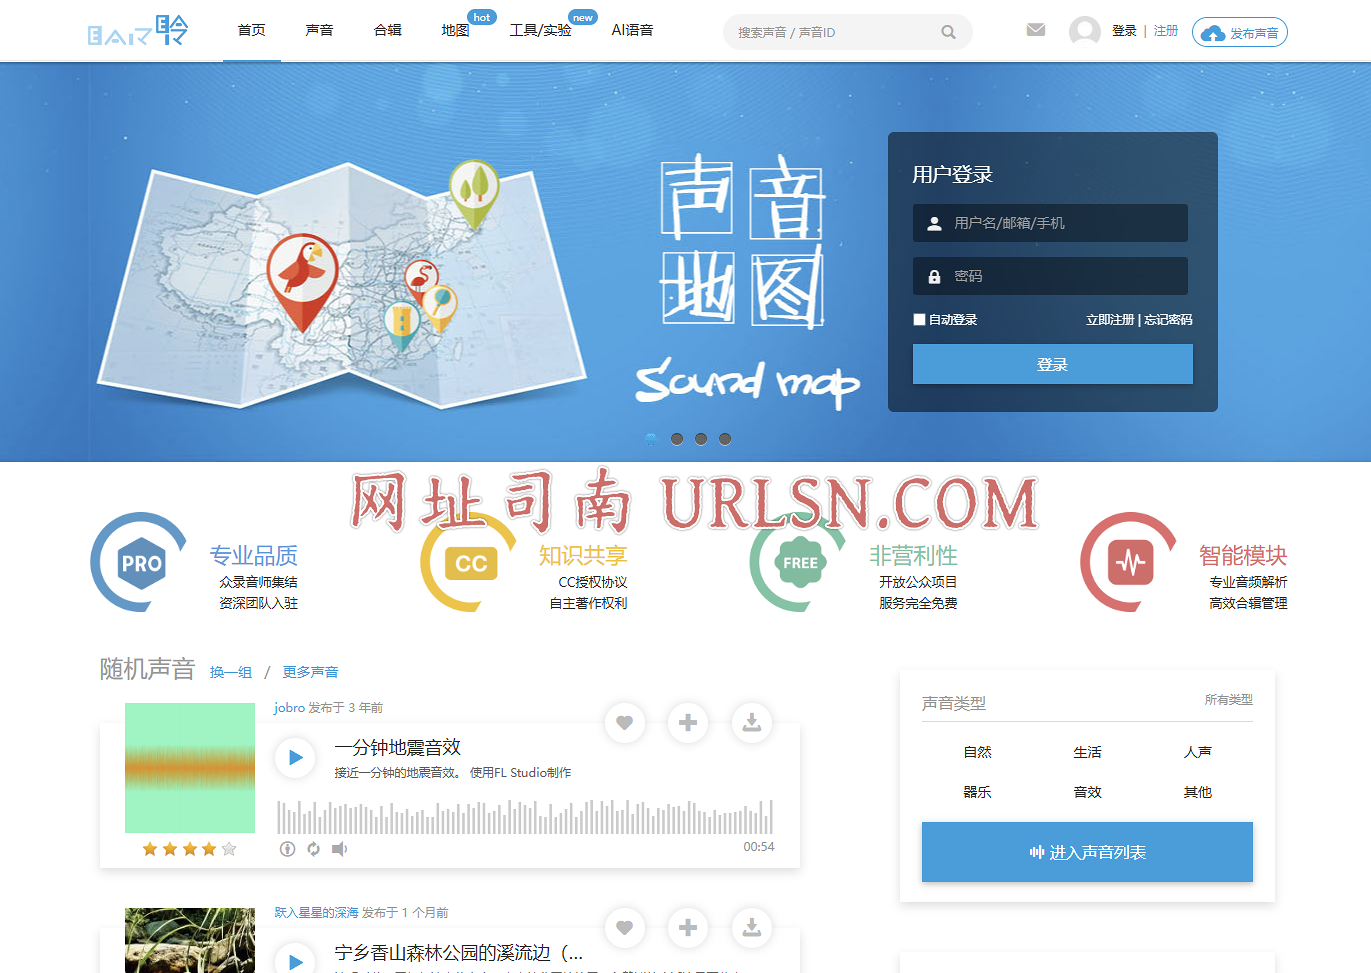Image resolution: width=1371 pixels, height=973 pixels.
Task: Expand 所有类型 in sound type panel
Action: click(x=1228, y=700)
